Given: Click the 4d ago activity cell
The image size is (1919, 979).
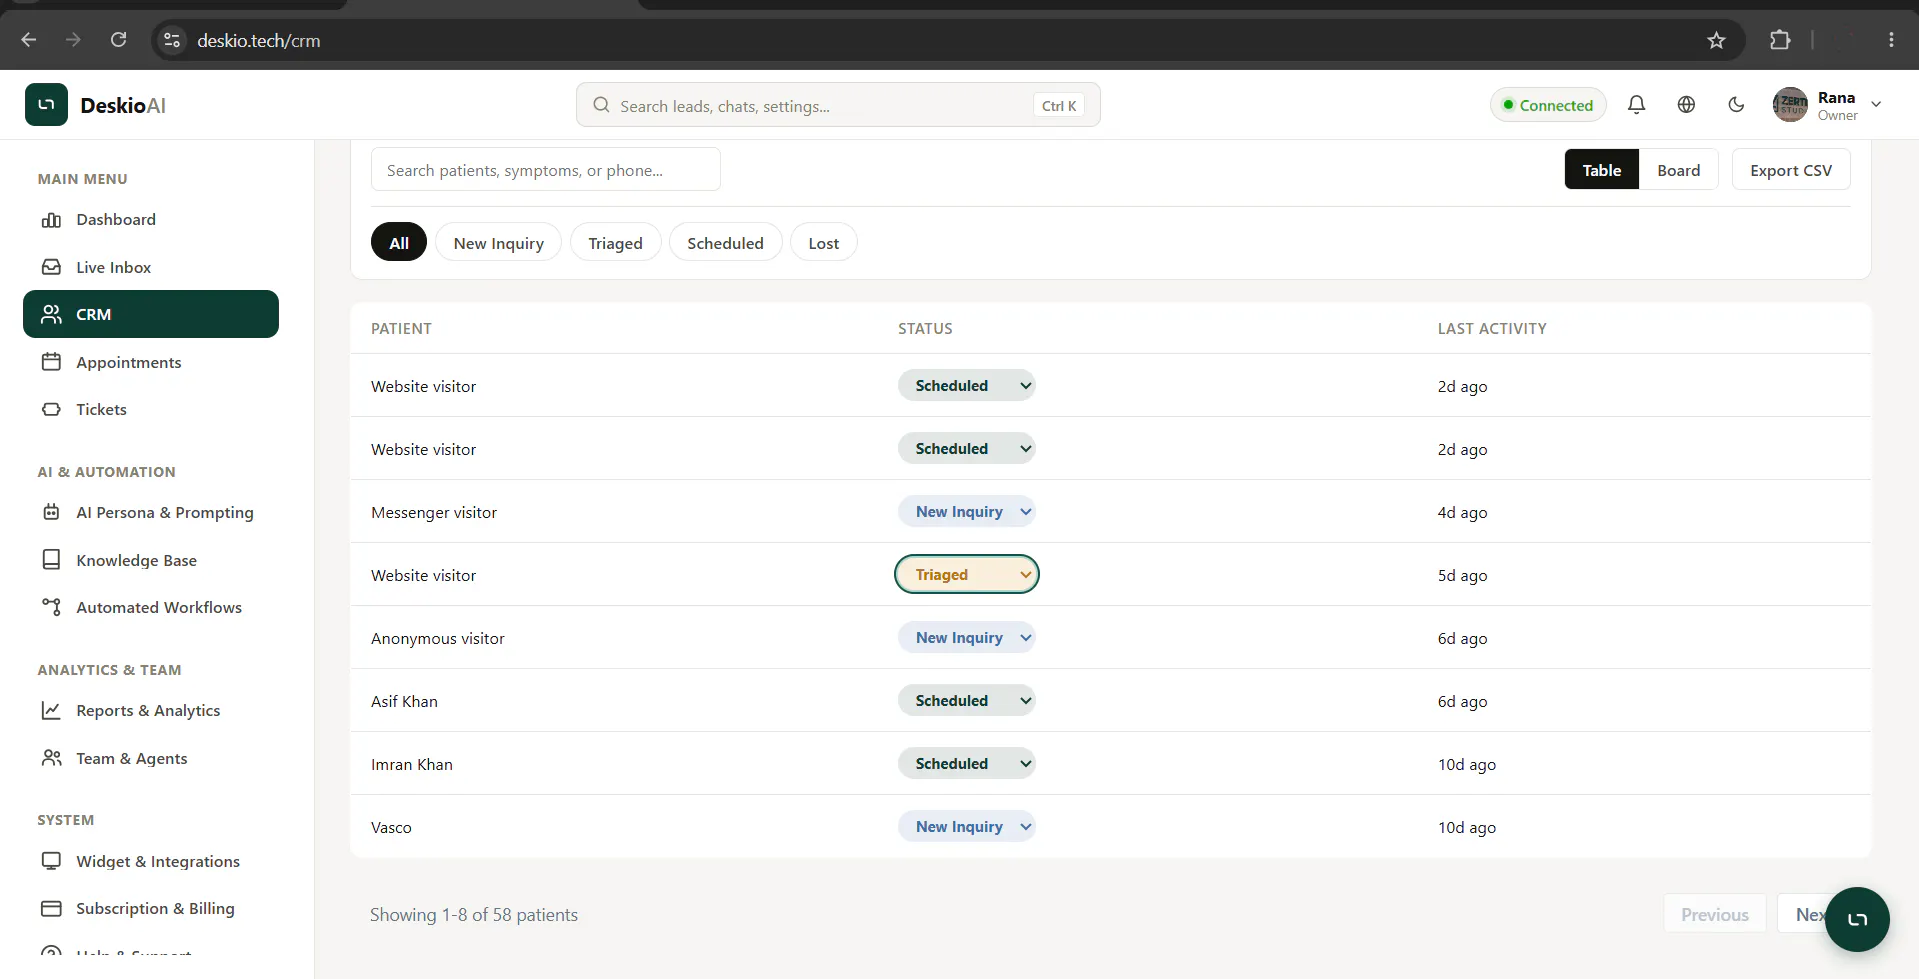Looking at the screenshot, I should [x=1462, y=513].
